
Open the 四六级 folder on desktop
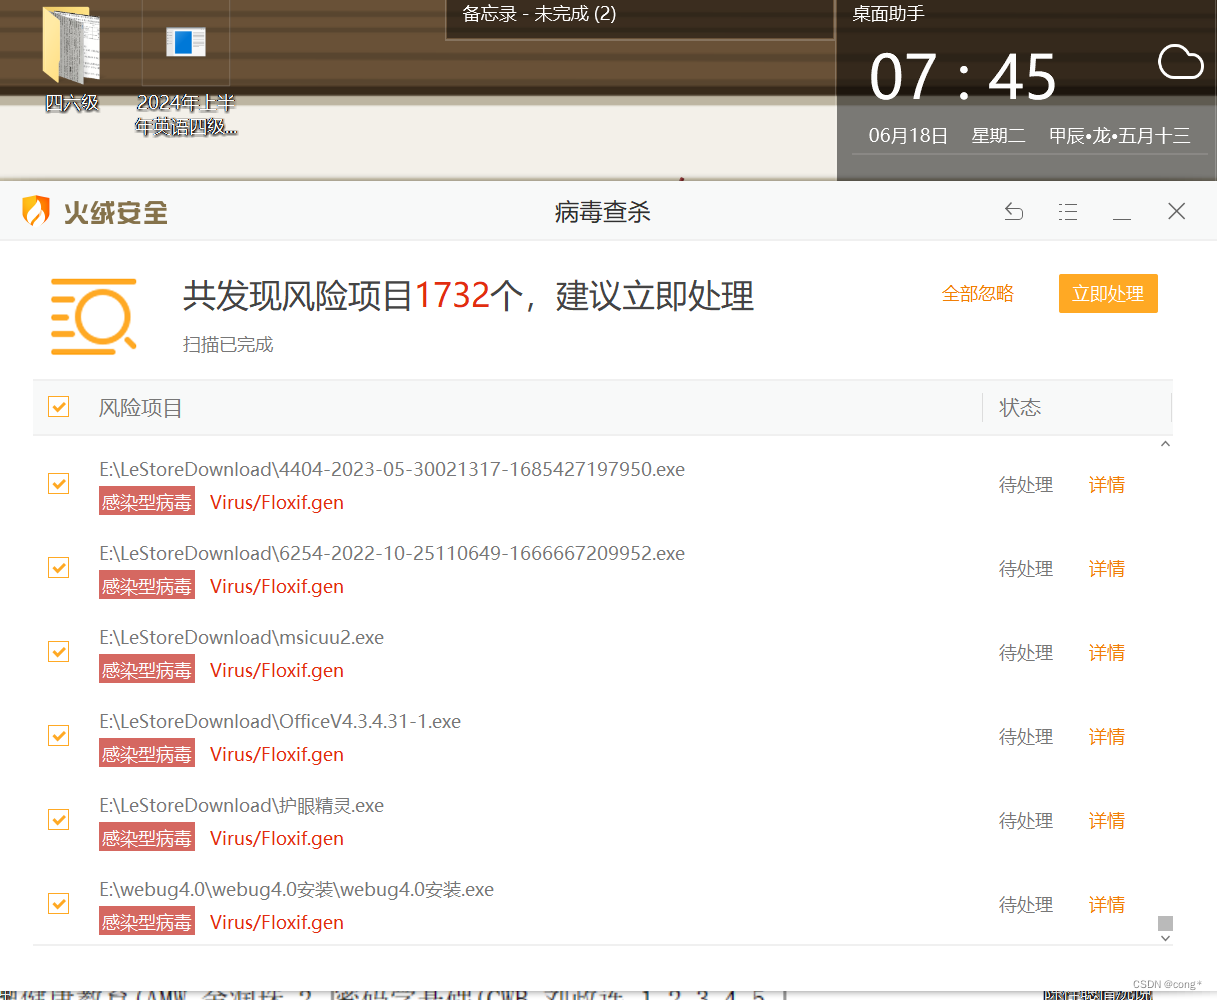point(71,48)
